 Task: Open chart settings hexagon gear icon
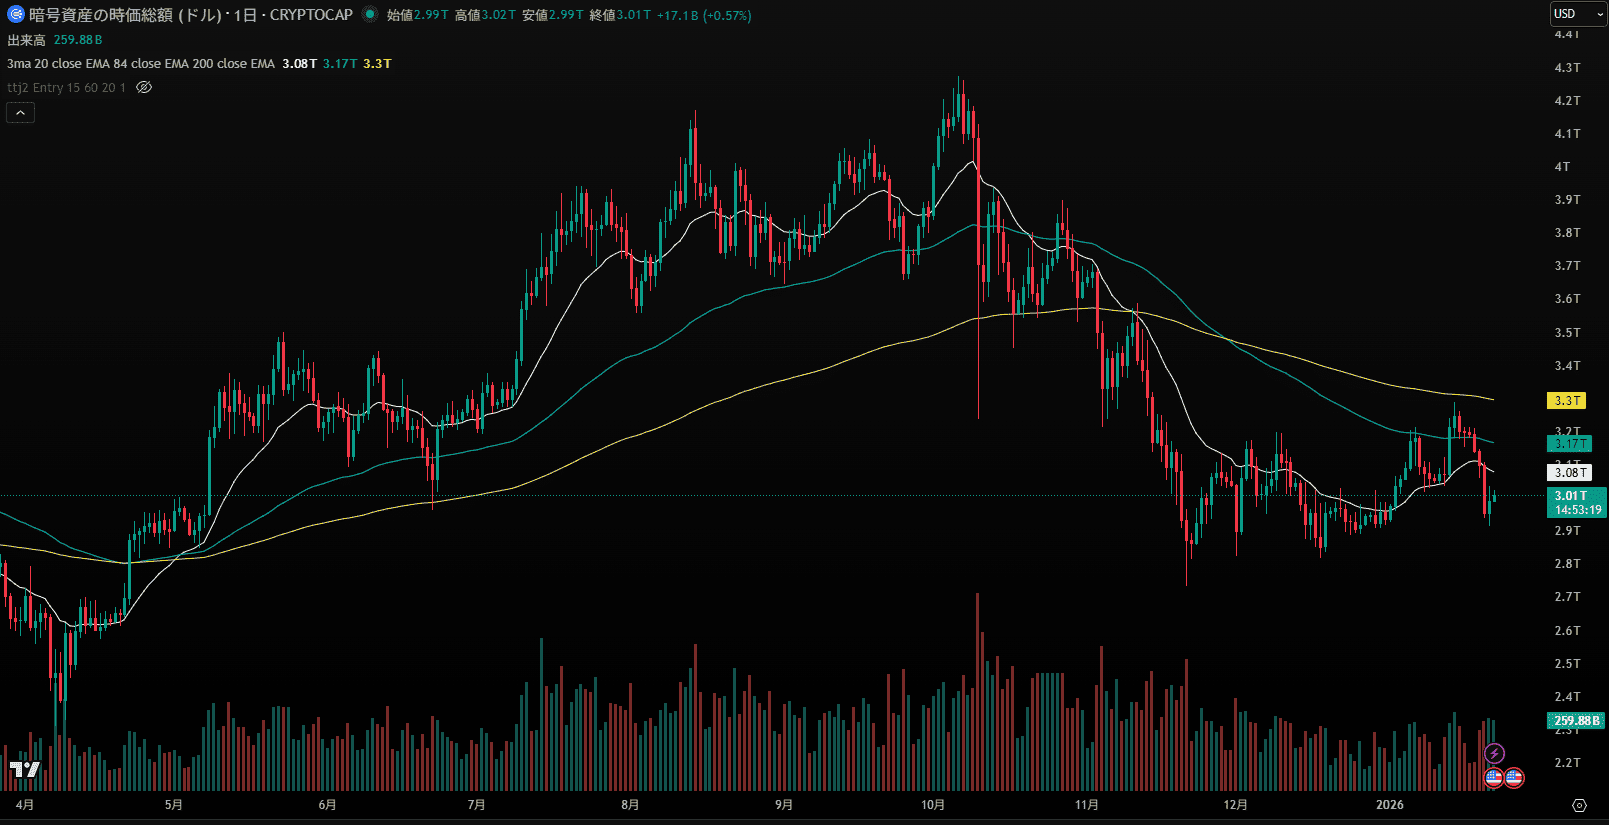[1579, 805]
